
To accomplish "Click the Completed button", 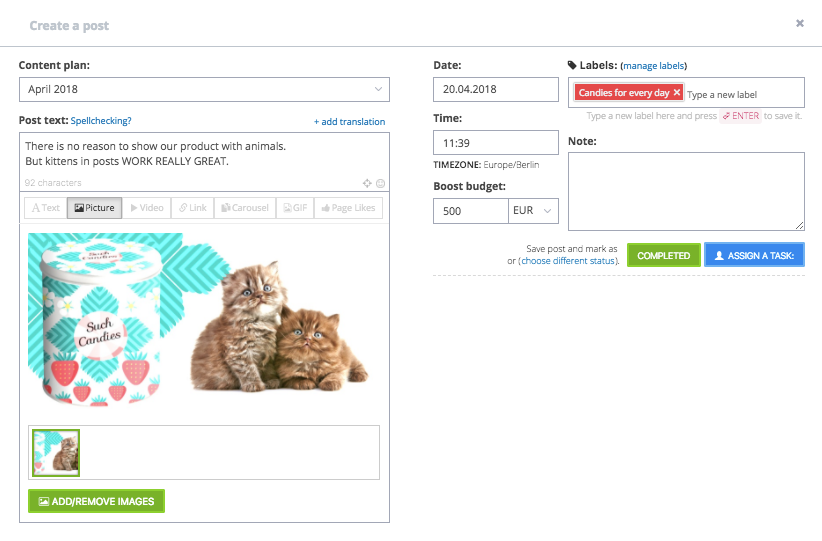I will click(664, 255).
